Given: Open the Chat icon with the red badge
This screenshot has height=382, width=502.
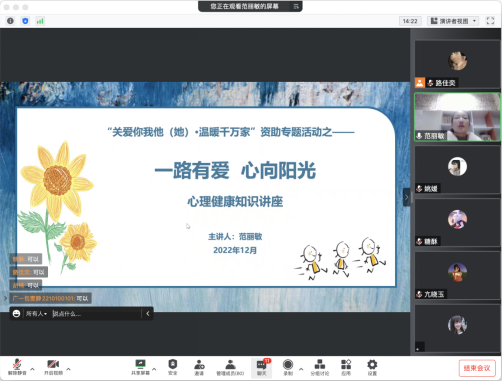Looking at the screenshot, I should [262, 367].
